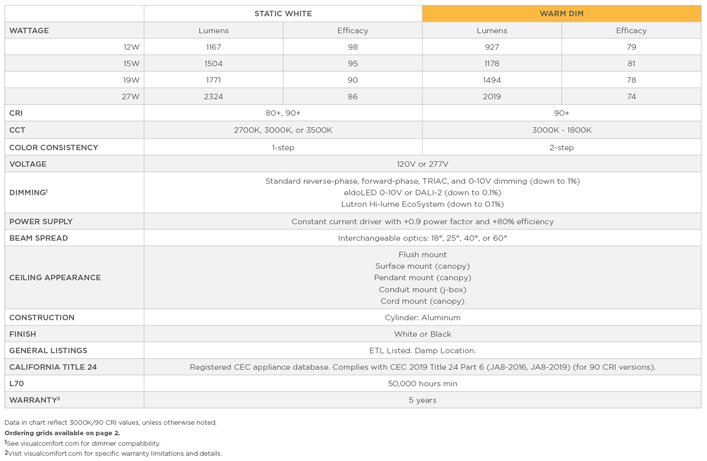This screenshot has height=461, width=707.
Task: Click the 3000K - 1800K CCT value
Action: pyautogui.click(x=561, y=130)
